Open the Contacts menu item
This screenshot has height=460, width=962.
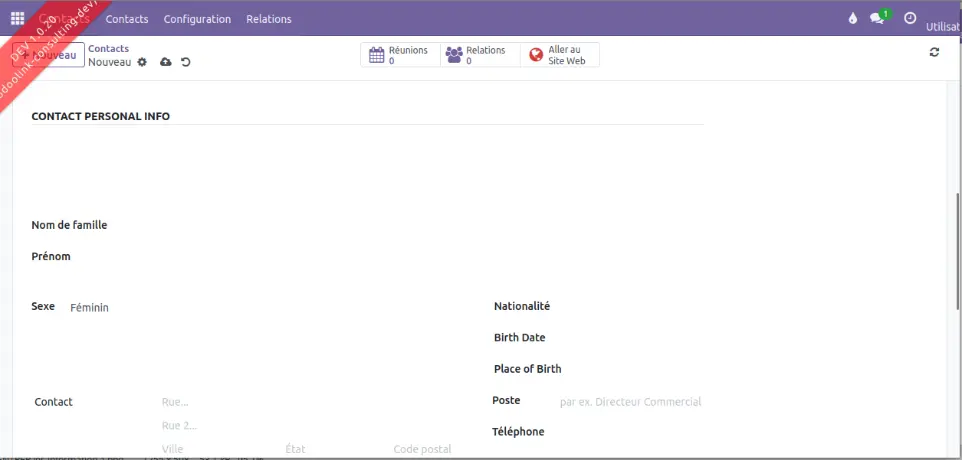point(127,19)
